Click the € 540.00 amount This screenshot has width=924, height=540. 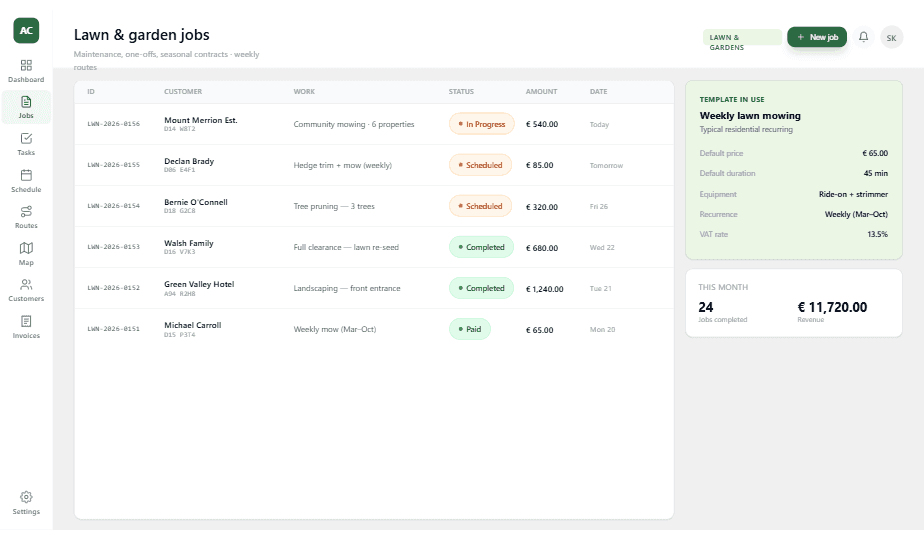(x=542, y=124)
